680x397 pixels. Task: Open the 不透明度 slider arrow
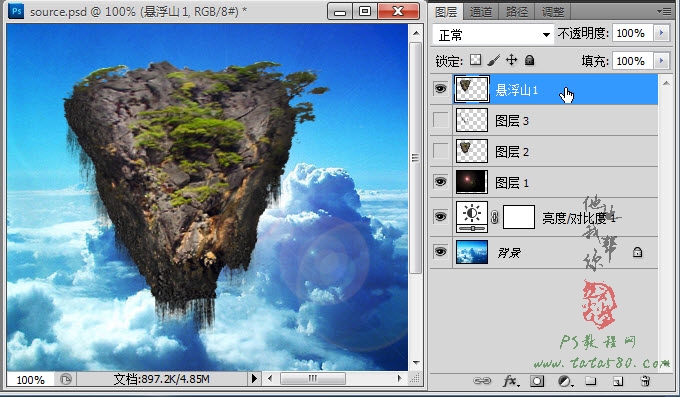[x=661, y=33]
